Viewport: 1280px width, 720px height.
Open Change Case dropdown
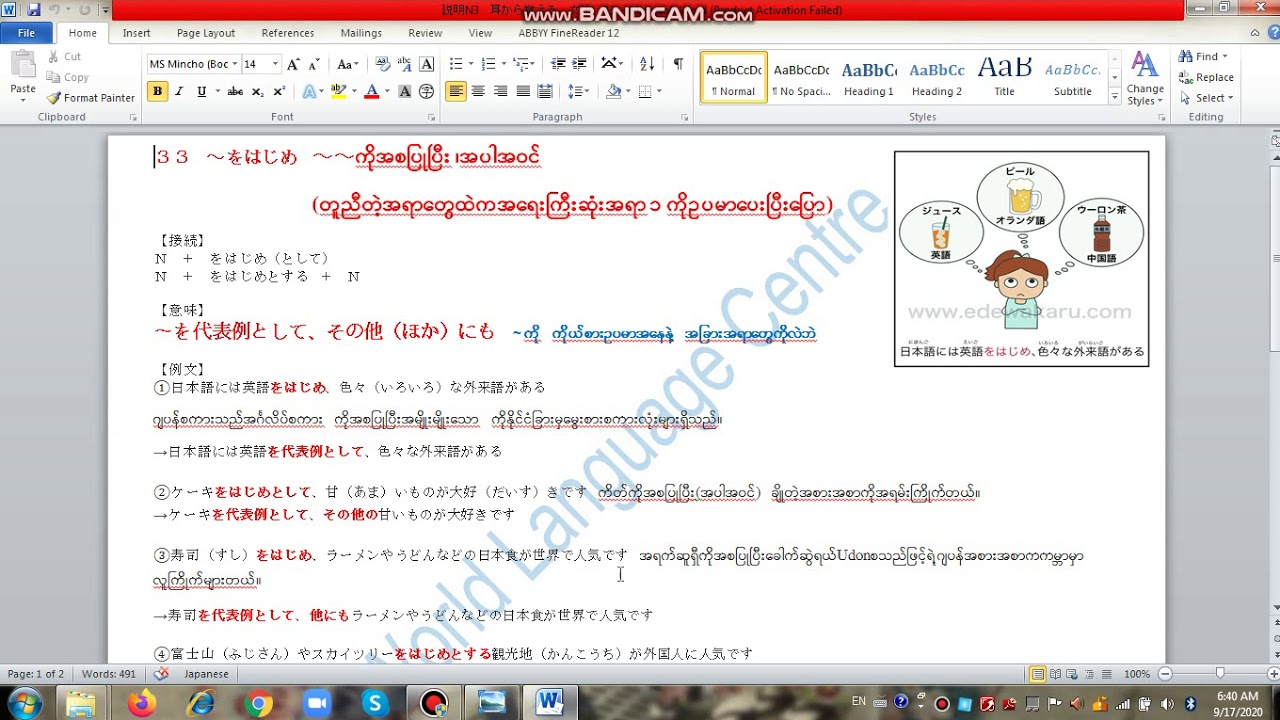(347, 64)
